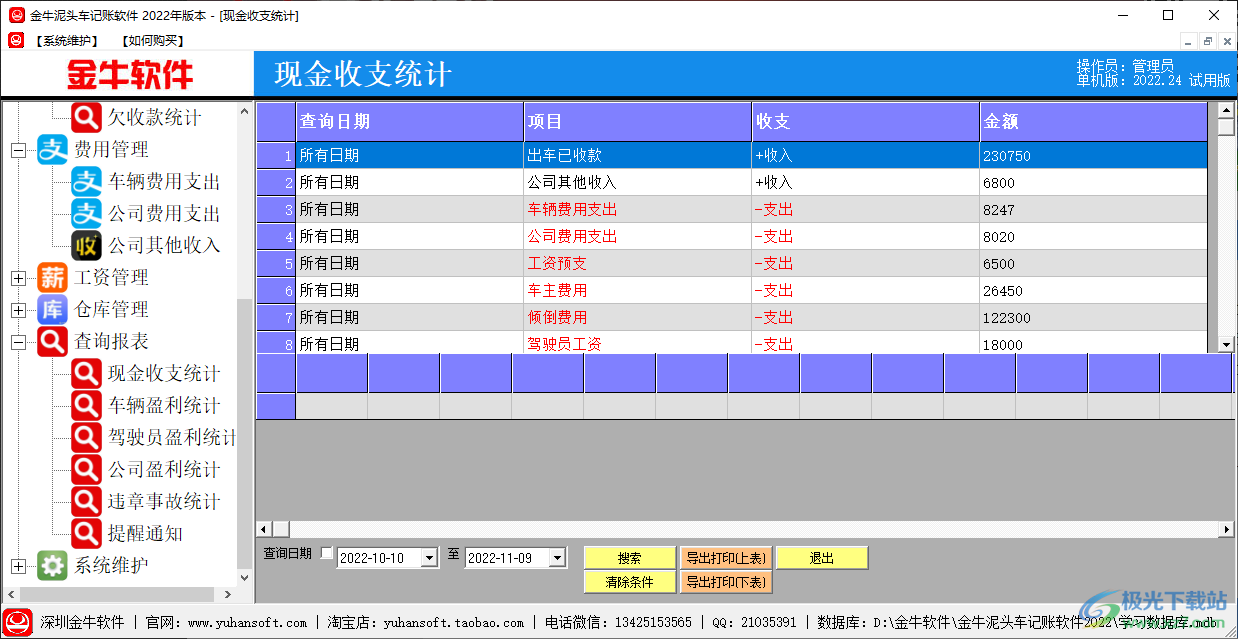Viewport: 1238px width, 639px height.
Task: Expand the 系统维护 tree node
Action: coord(18,566)
